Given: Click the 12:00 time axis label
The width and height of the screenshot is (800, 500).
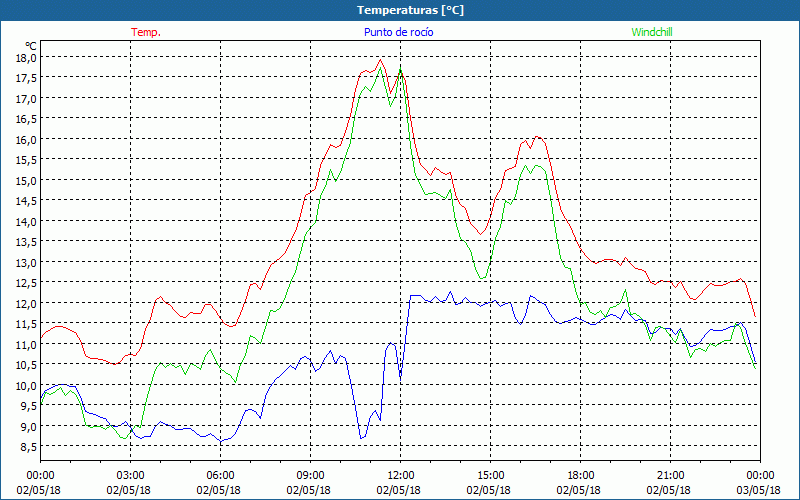Looking at the screenshot, I should click(401, 476).
